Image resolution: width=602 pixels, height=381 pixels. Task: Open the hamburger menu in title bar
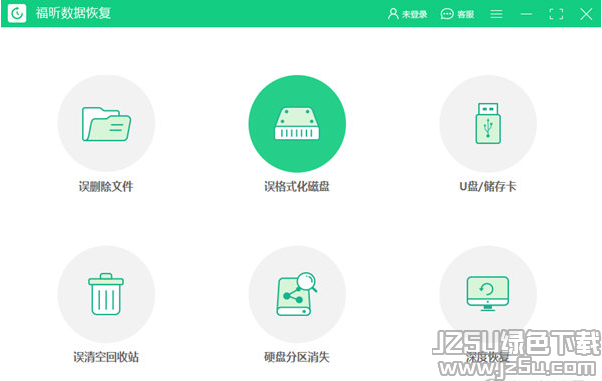[x=496, y=14]
